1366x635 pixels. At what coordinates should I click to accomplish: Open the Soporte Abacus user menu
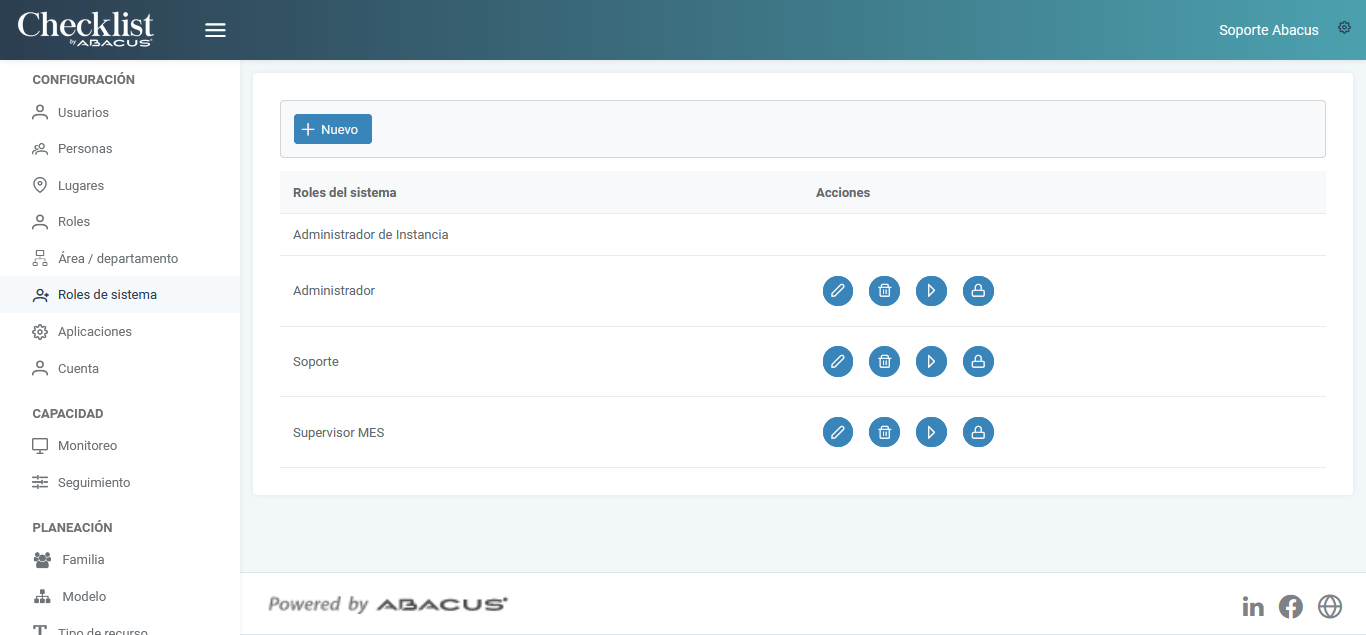click(1268, 30)
